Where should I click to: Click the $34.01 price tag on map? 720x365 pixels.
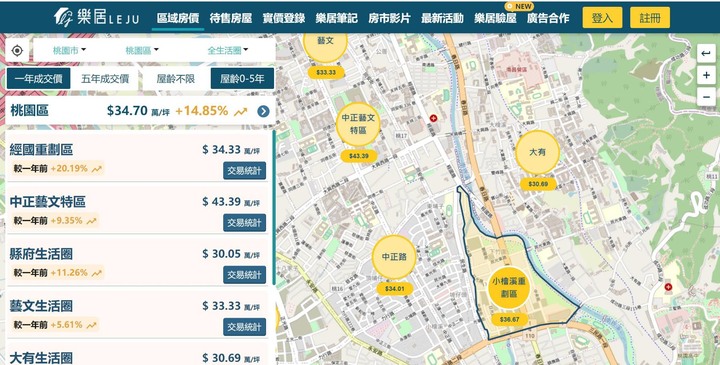[x=394, y=289]
